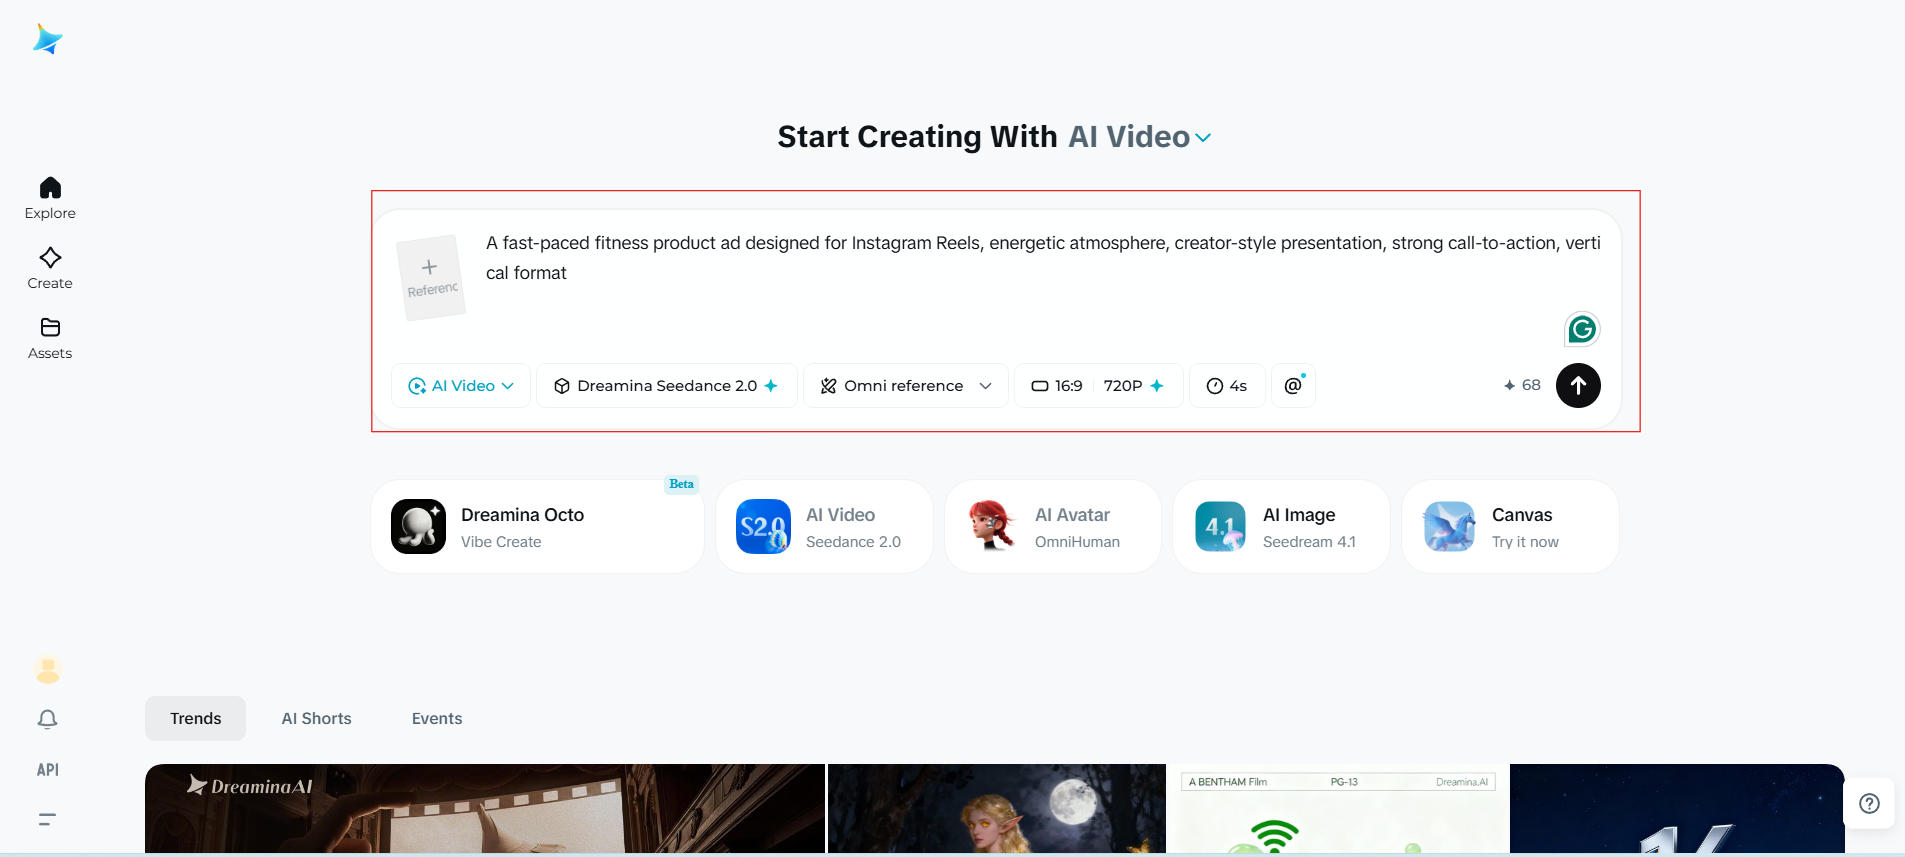Click the Start Creating With heading text
The height and width of the screenshot is (857, 1905).
917,137
